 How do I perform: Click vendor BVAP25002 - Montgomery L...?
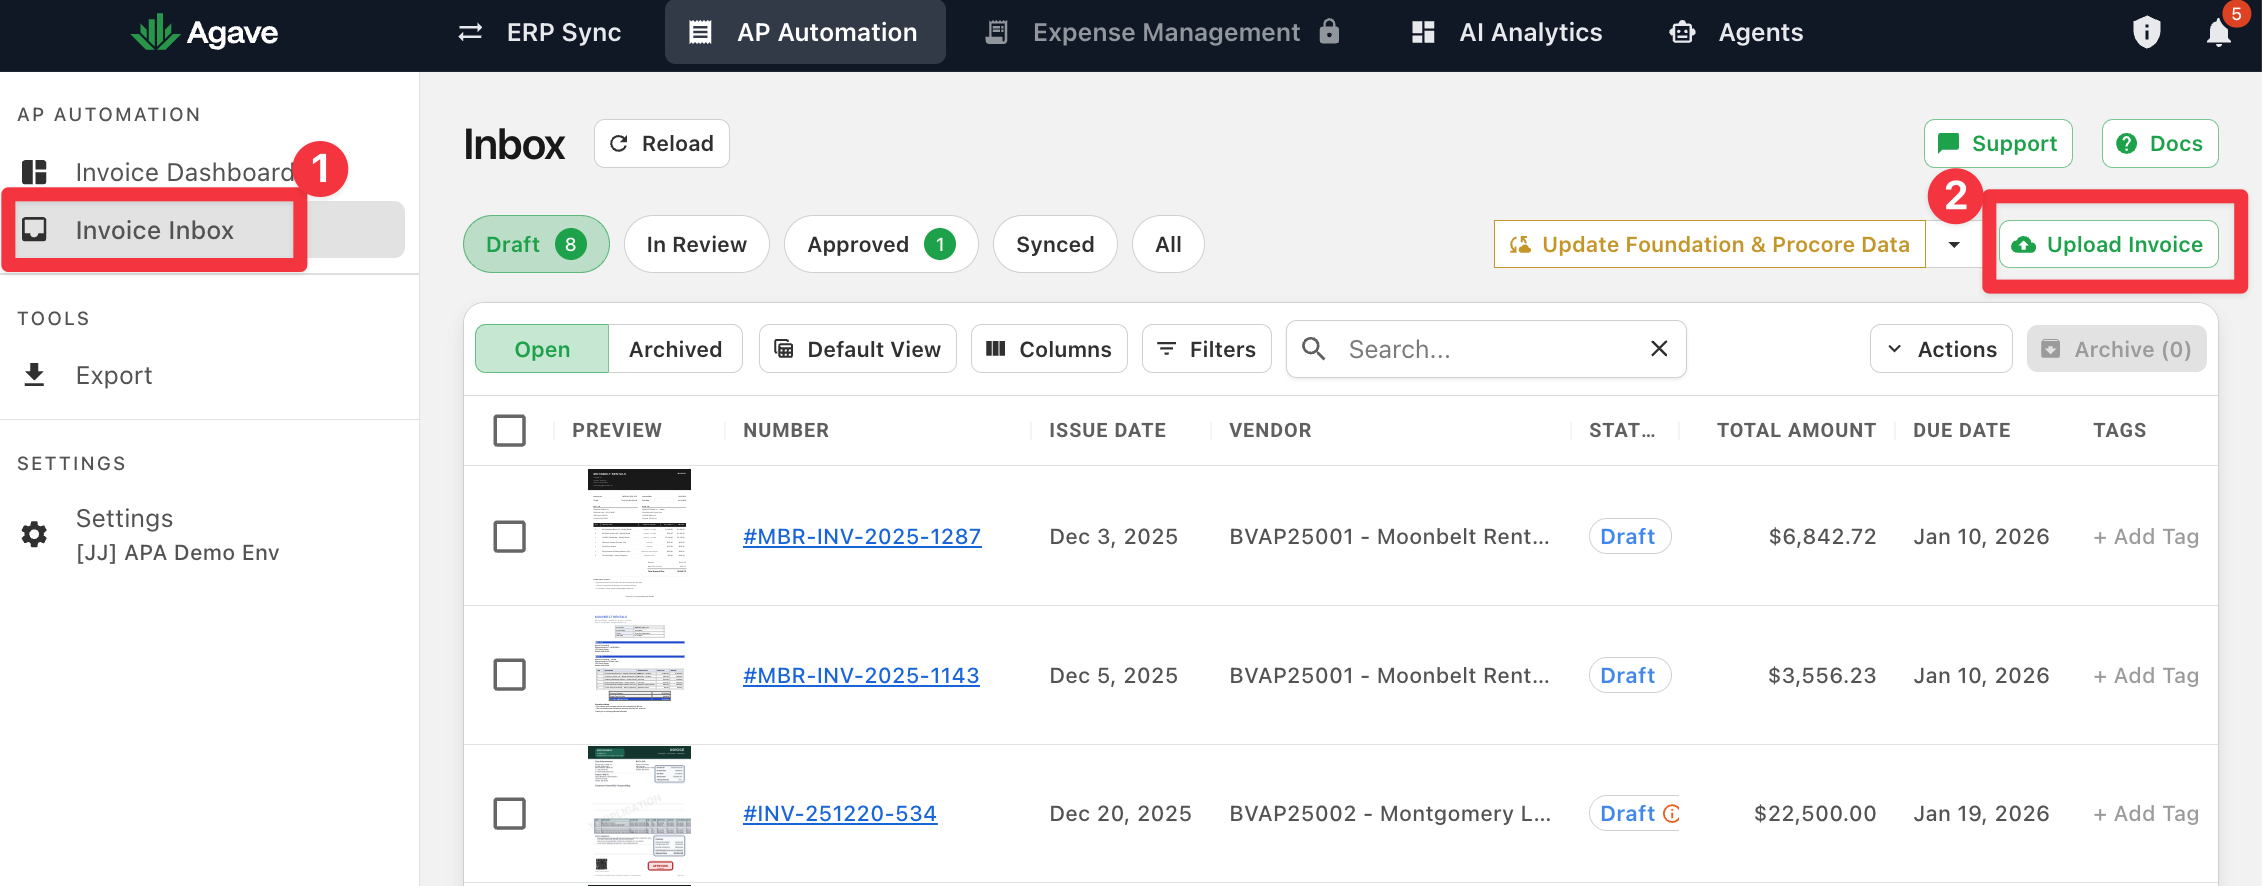tap(1390, 814)
